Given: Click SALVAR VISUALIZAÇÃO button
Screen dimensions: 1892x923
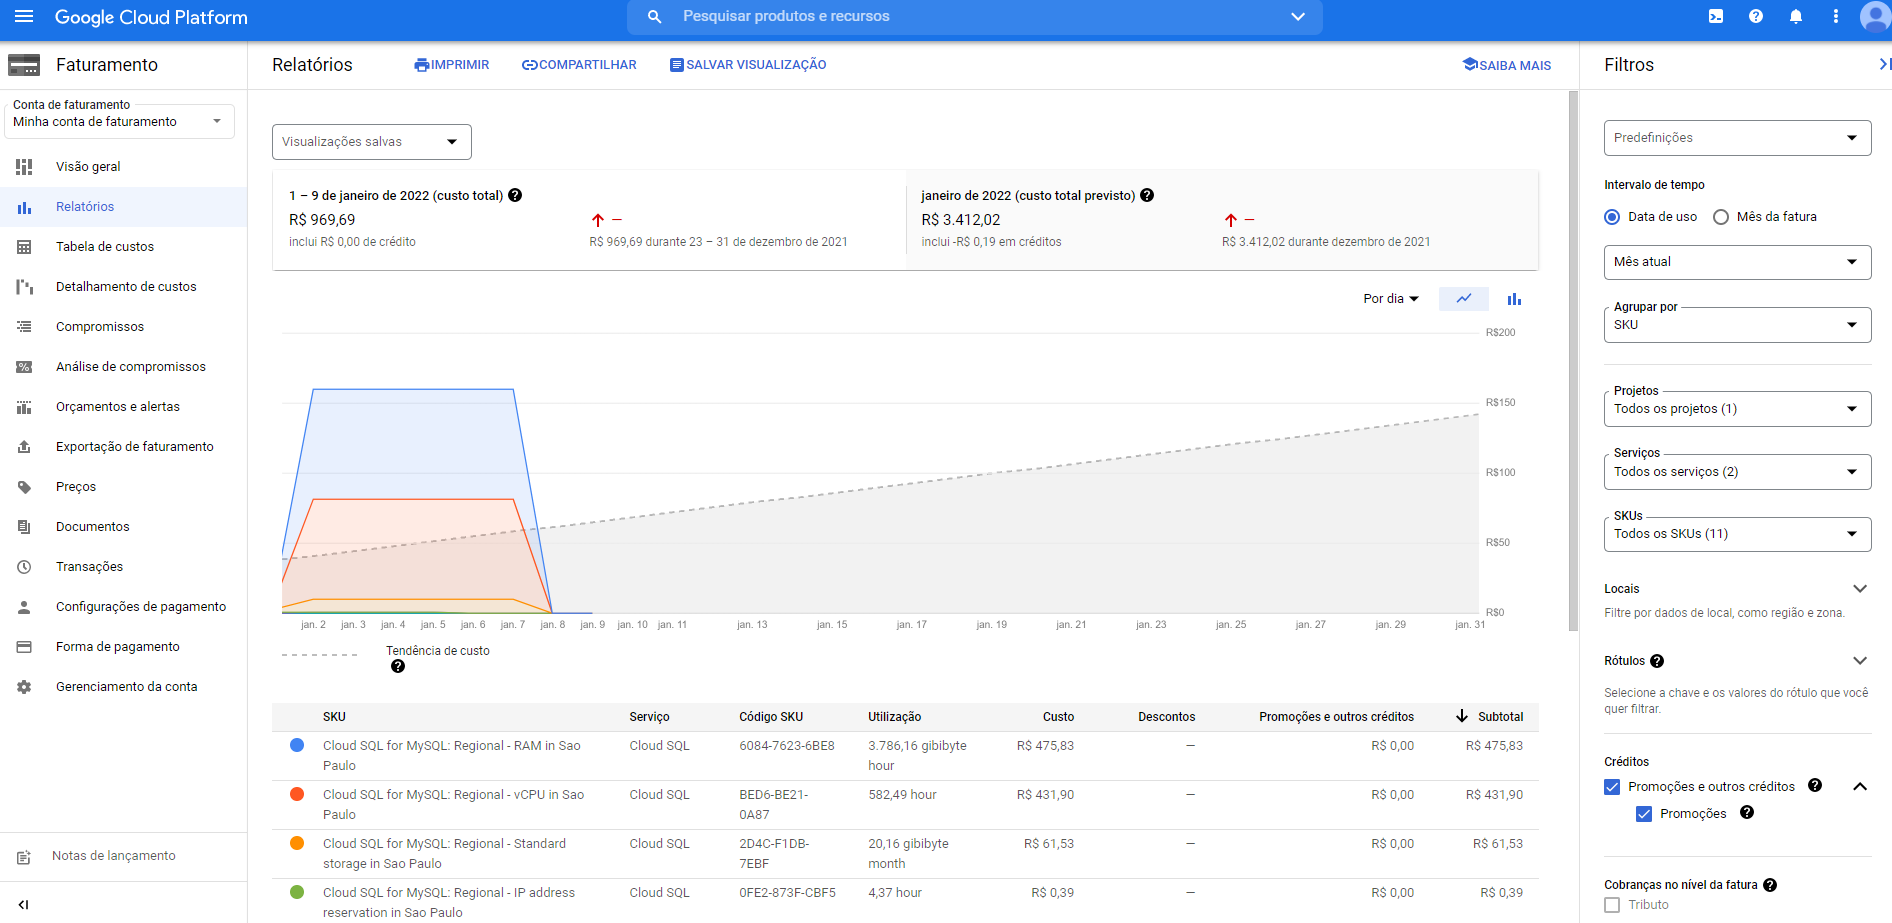Looking at the screenshot, I should (748, 65).
